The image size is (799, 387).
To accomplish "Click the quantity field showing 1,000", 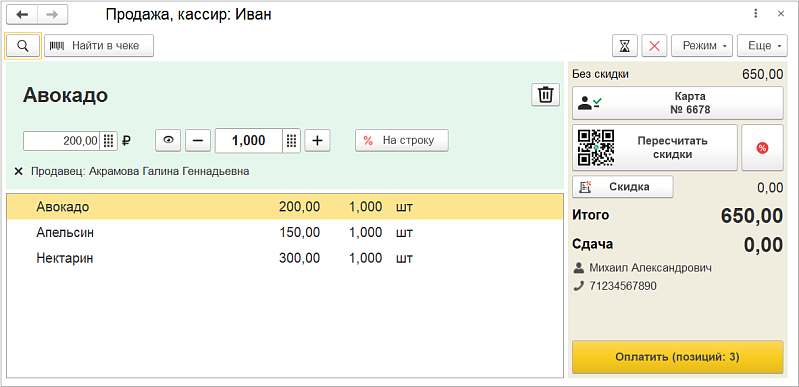I will (x=249, y=141).
